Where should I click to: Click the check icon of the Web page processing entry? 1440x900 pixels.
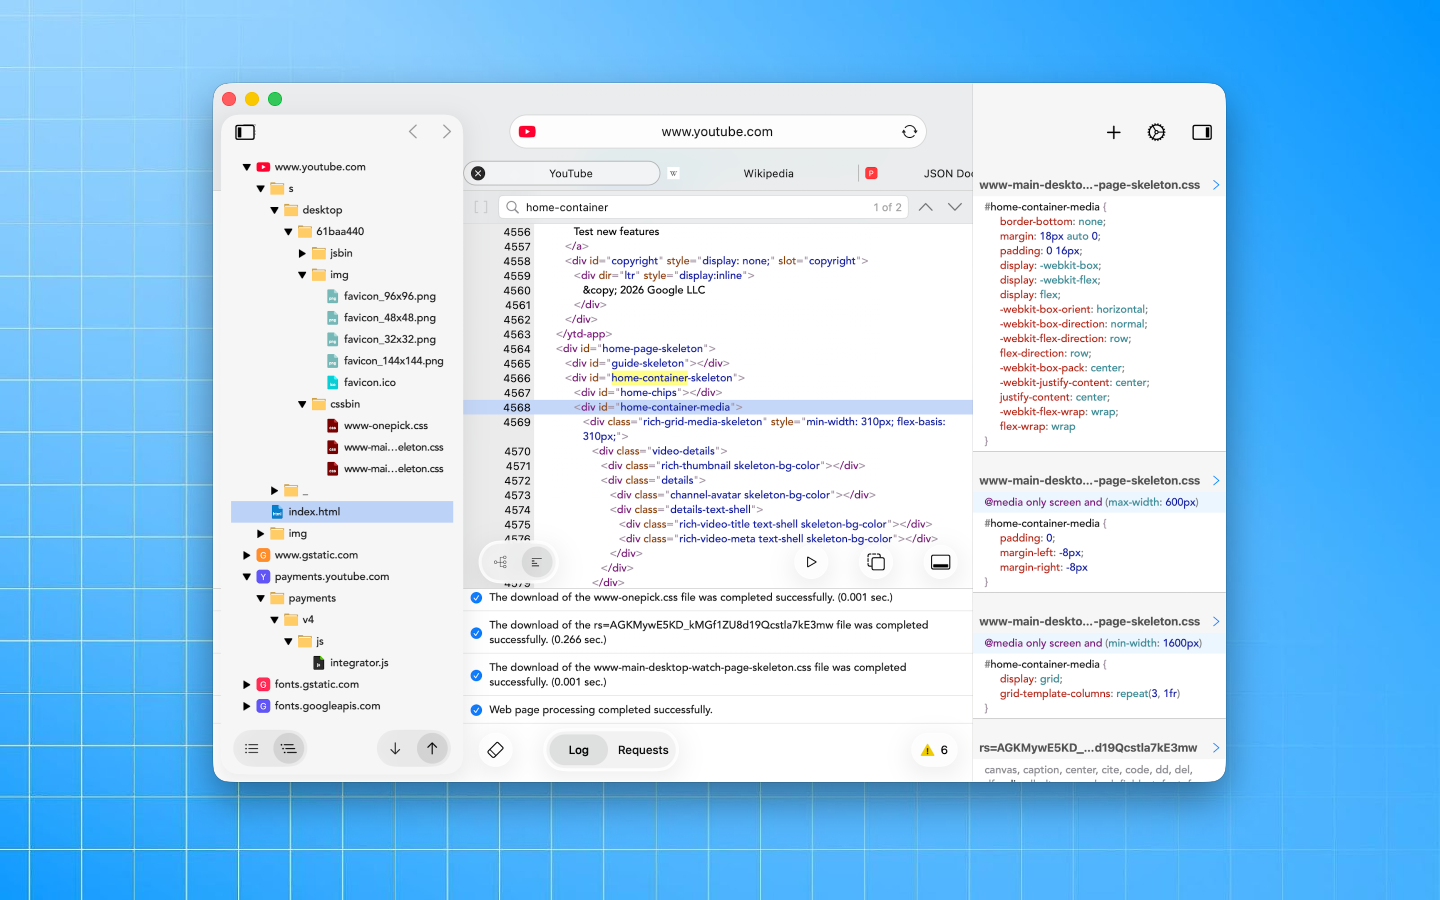[476, 710]
